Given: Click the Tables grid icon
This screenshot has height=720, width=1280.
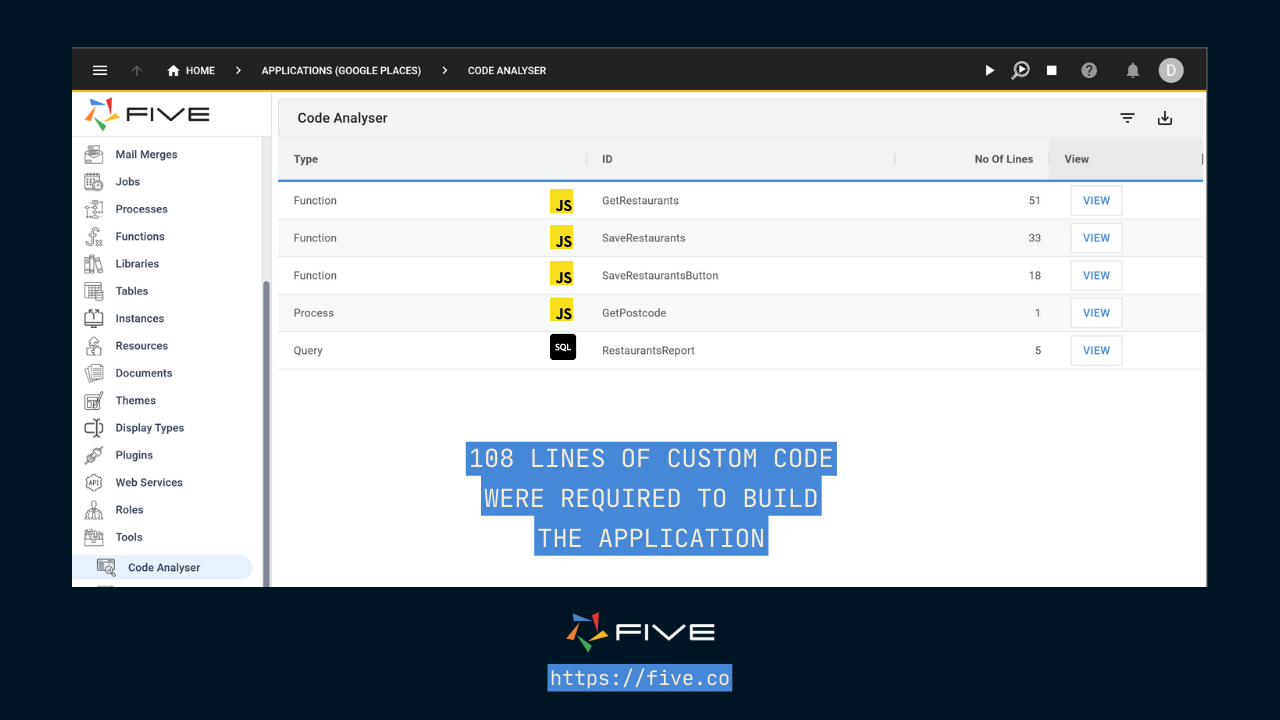Looking at the screenshot, I should pos(94,291).
